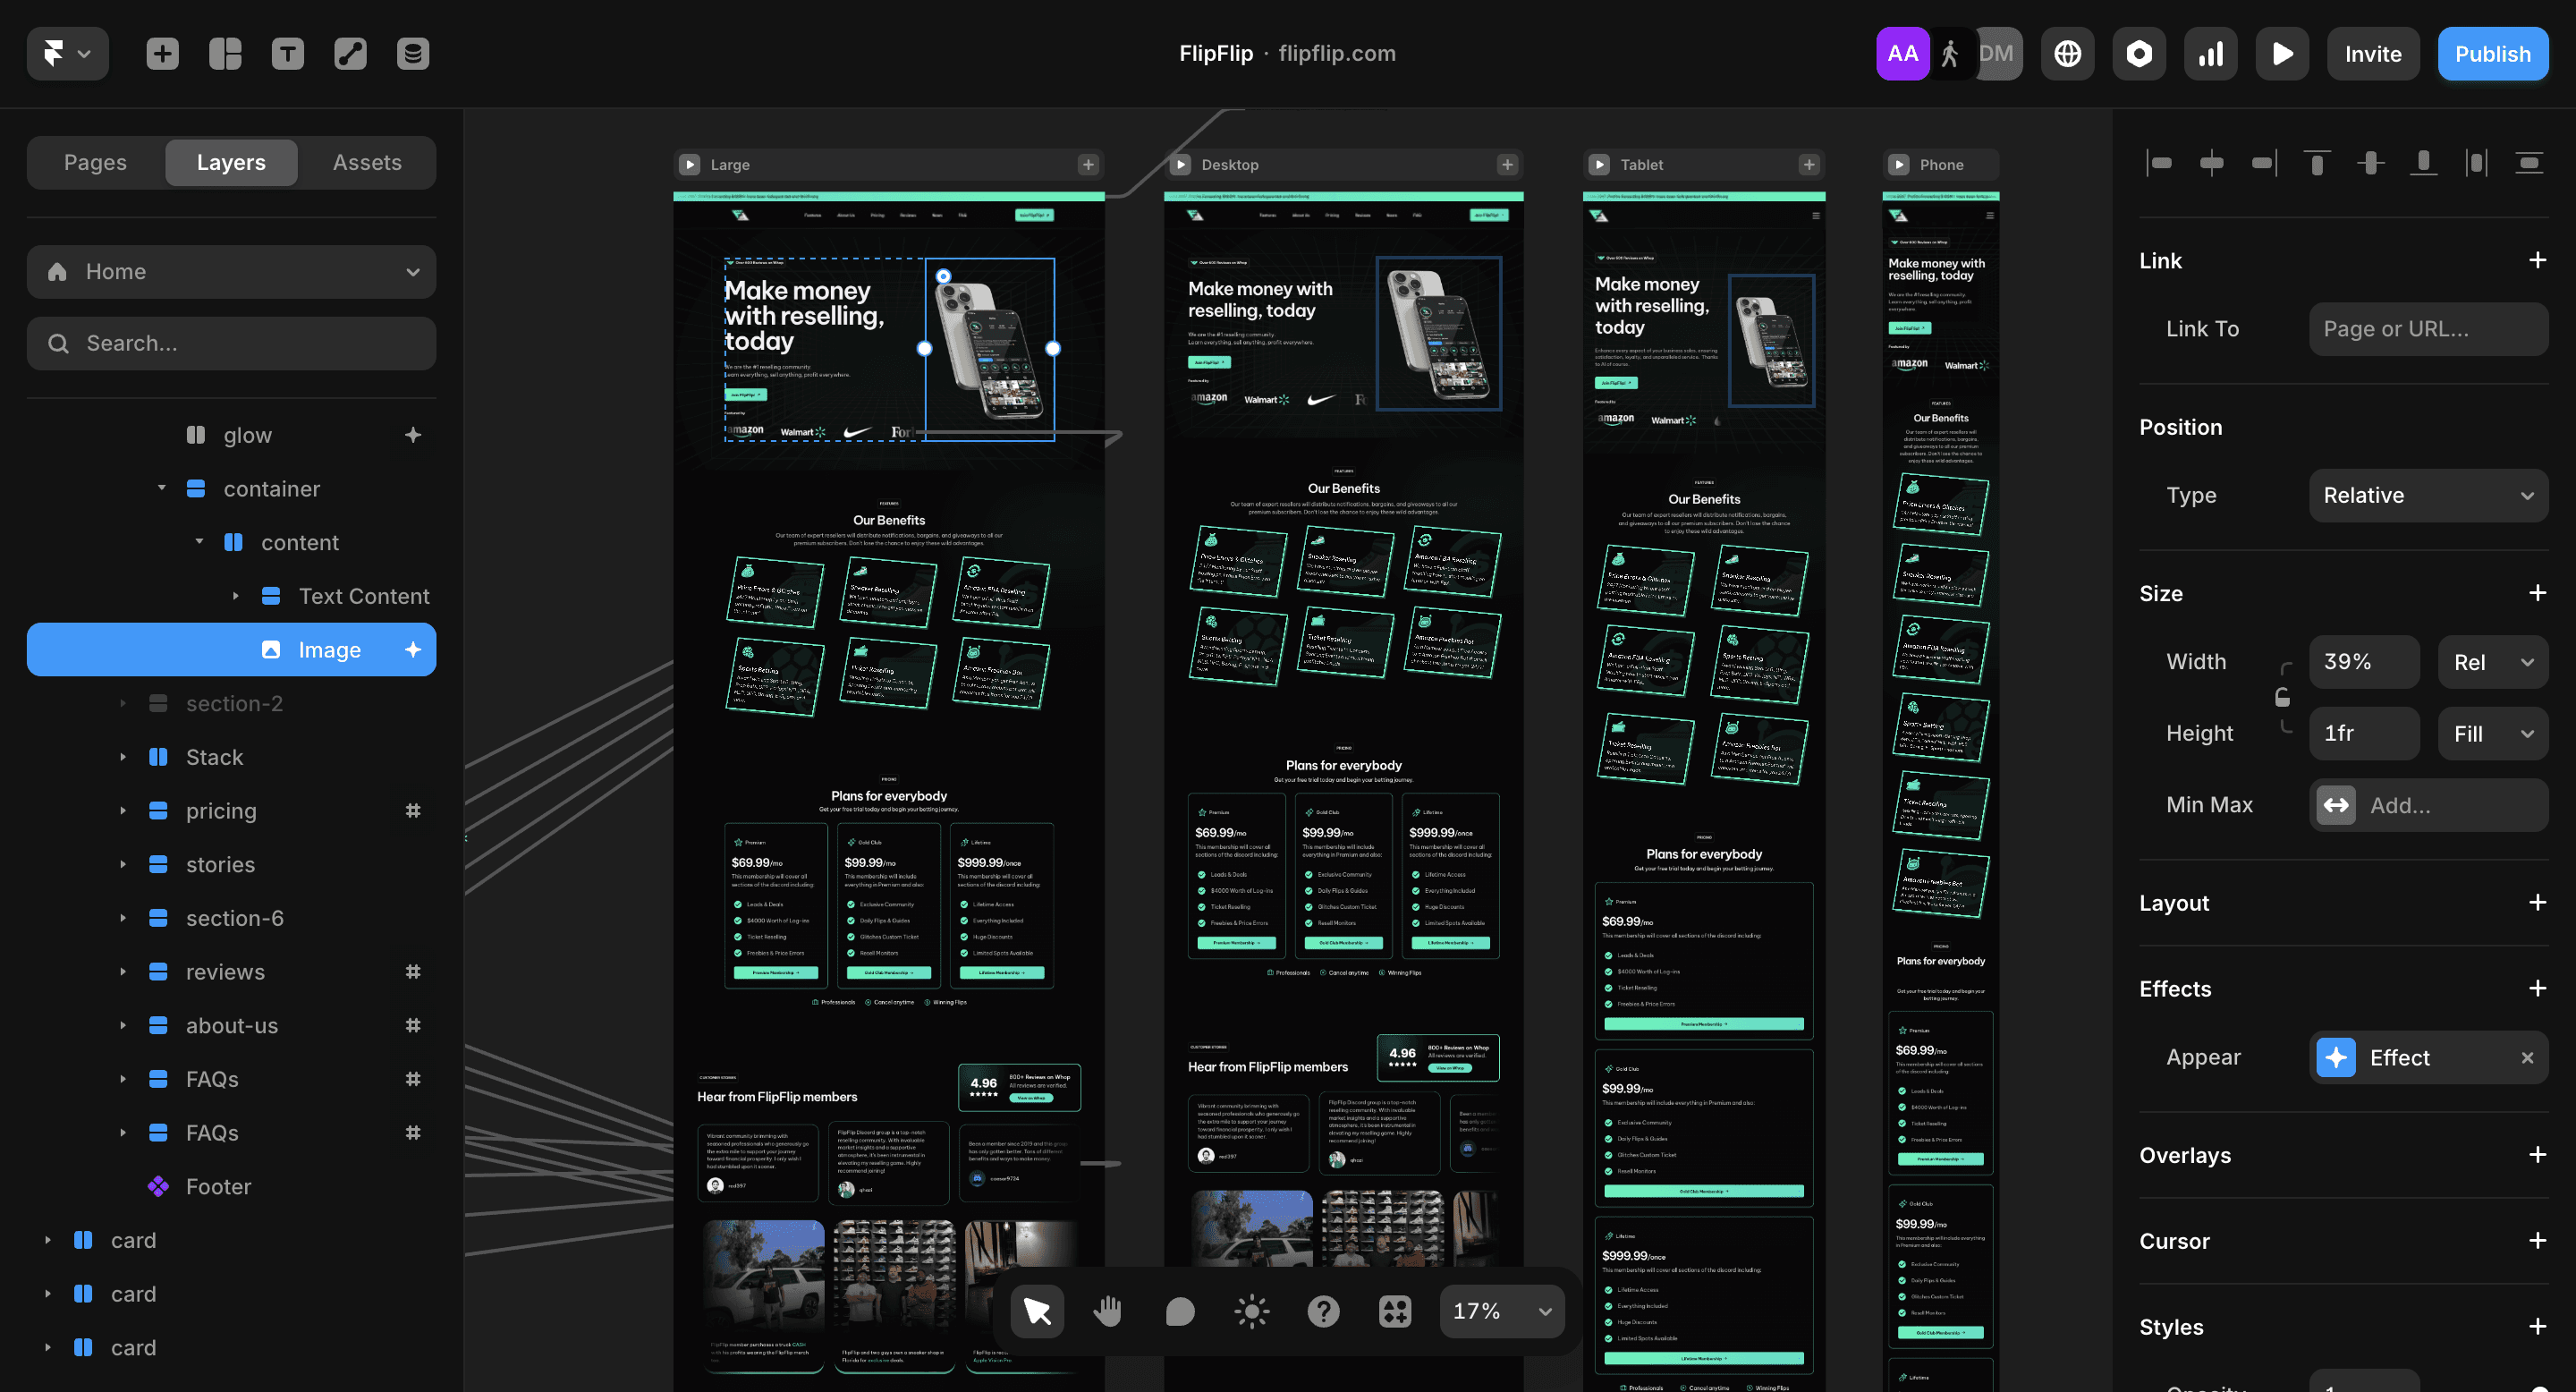Add an Overlays property
Screen dimensions: 2576x1392
2537,1155
